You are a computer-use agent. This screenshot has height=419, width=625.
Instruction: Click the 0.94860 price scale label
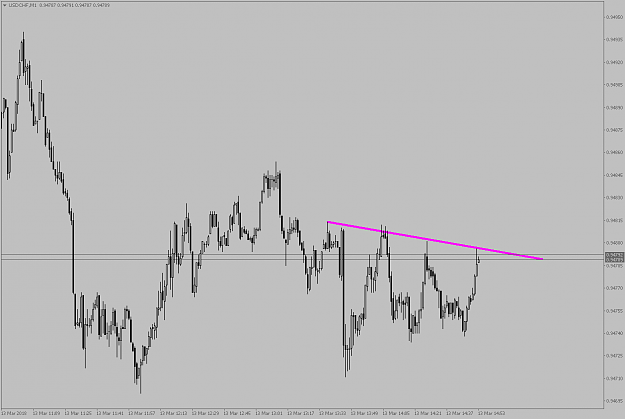click(x=614, y=152)
